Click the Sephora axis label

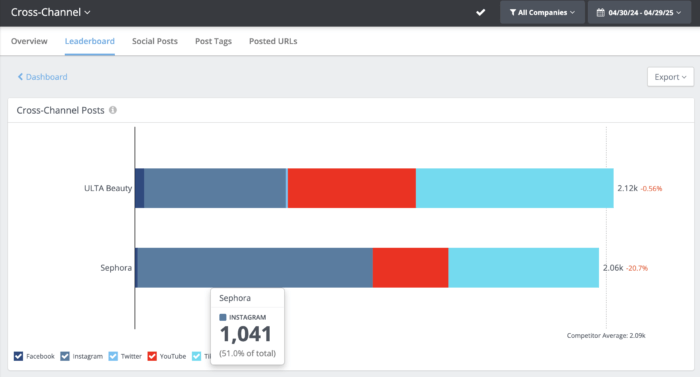coord(116,268)
